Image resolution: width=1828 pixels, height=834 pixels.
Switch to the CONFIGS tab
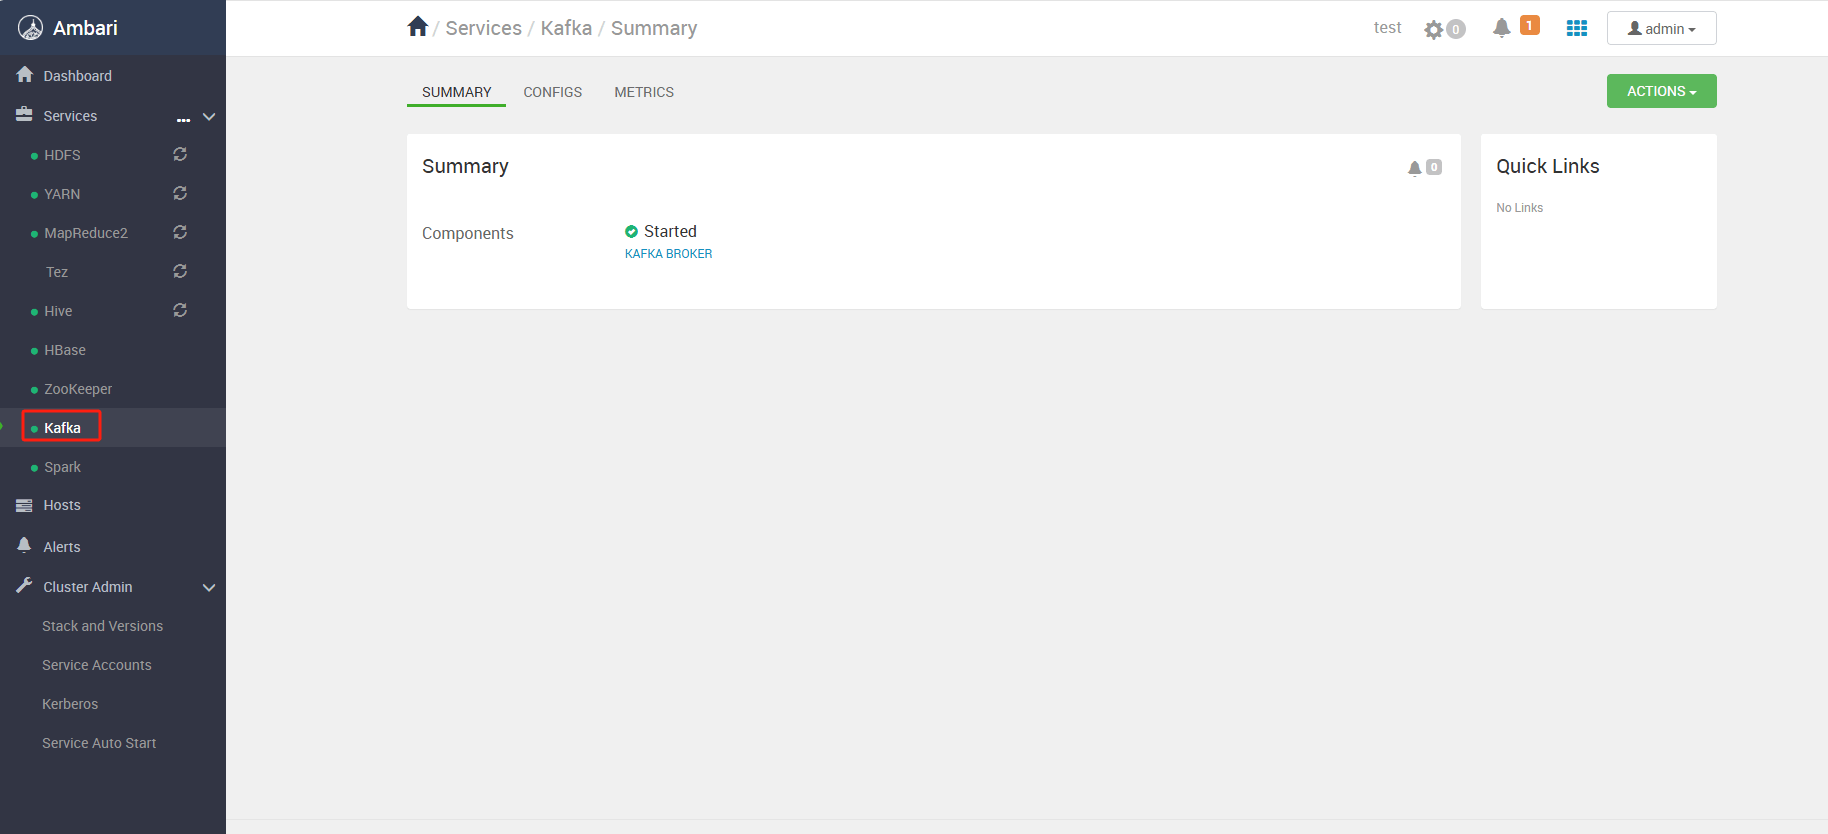552,92
